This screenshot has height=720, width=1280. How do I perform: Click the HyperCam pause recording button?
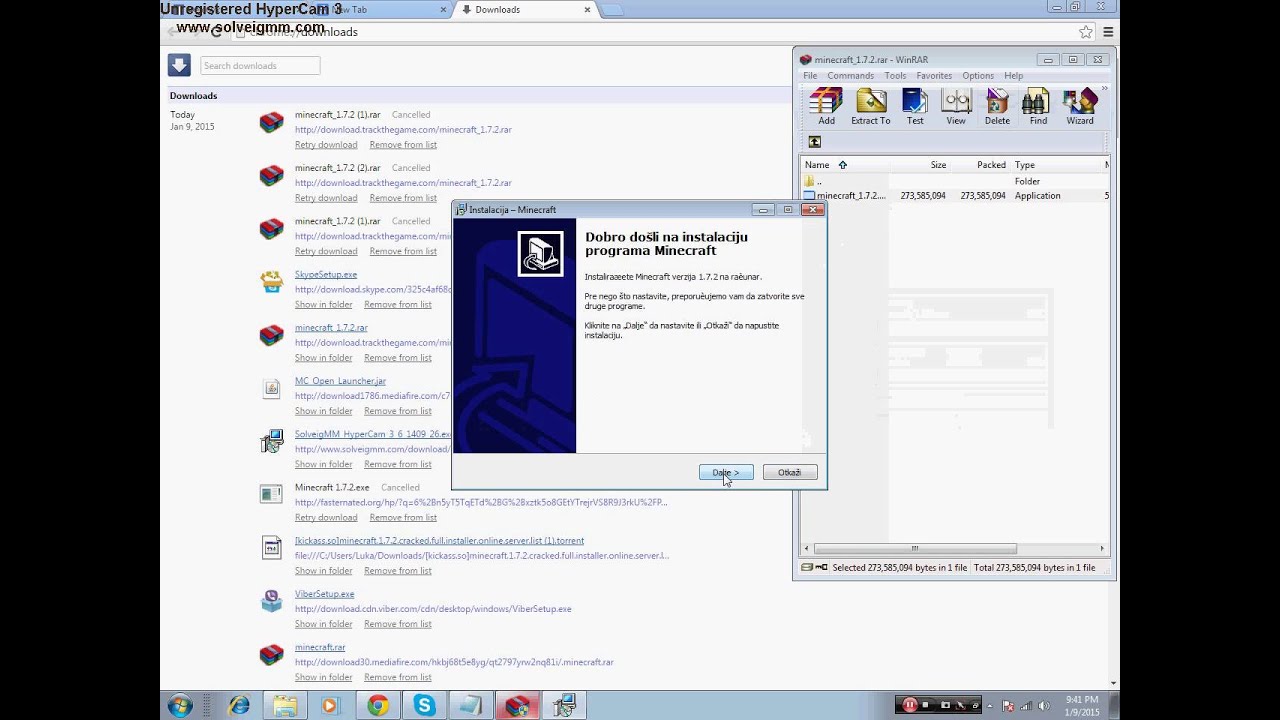point(910,705)
